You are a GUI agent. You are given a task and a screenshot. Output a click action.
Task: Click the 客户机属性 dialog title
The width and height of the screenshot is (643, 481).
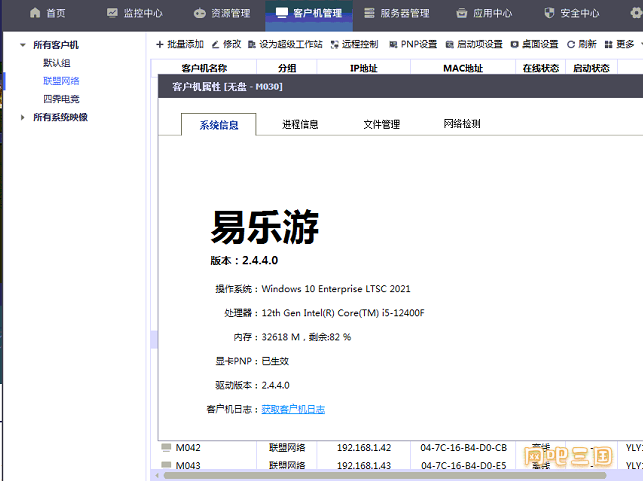click(x=227, y=87)
